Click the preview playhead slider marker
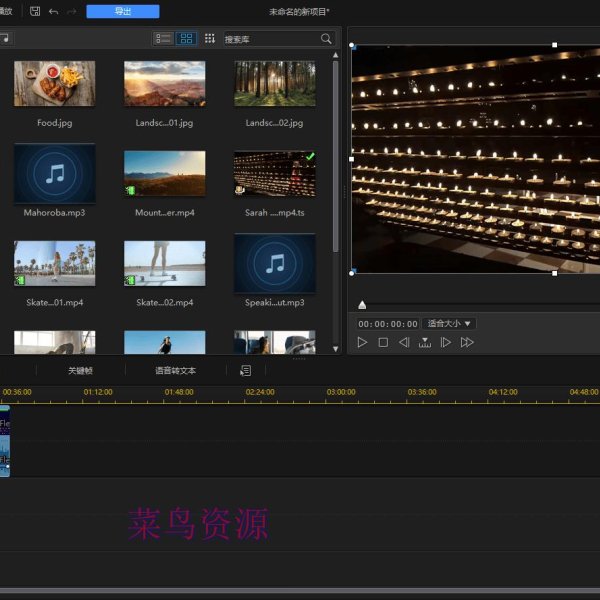The width and height of the screenshot is (600, 600). coord(362,305)
